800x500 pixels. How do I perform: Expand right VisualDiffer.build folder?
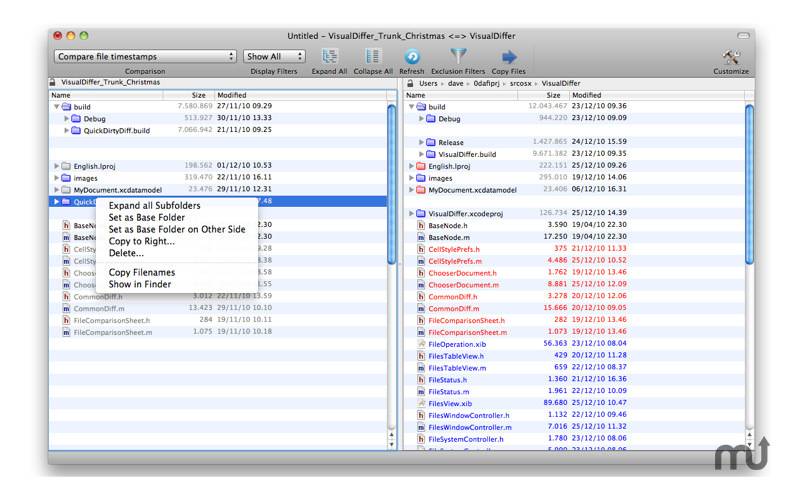[421, 154]
